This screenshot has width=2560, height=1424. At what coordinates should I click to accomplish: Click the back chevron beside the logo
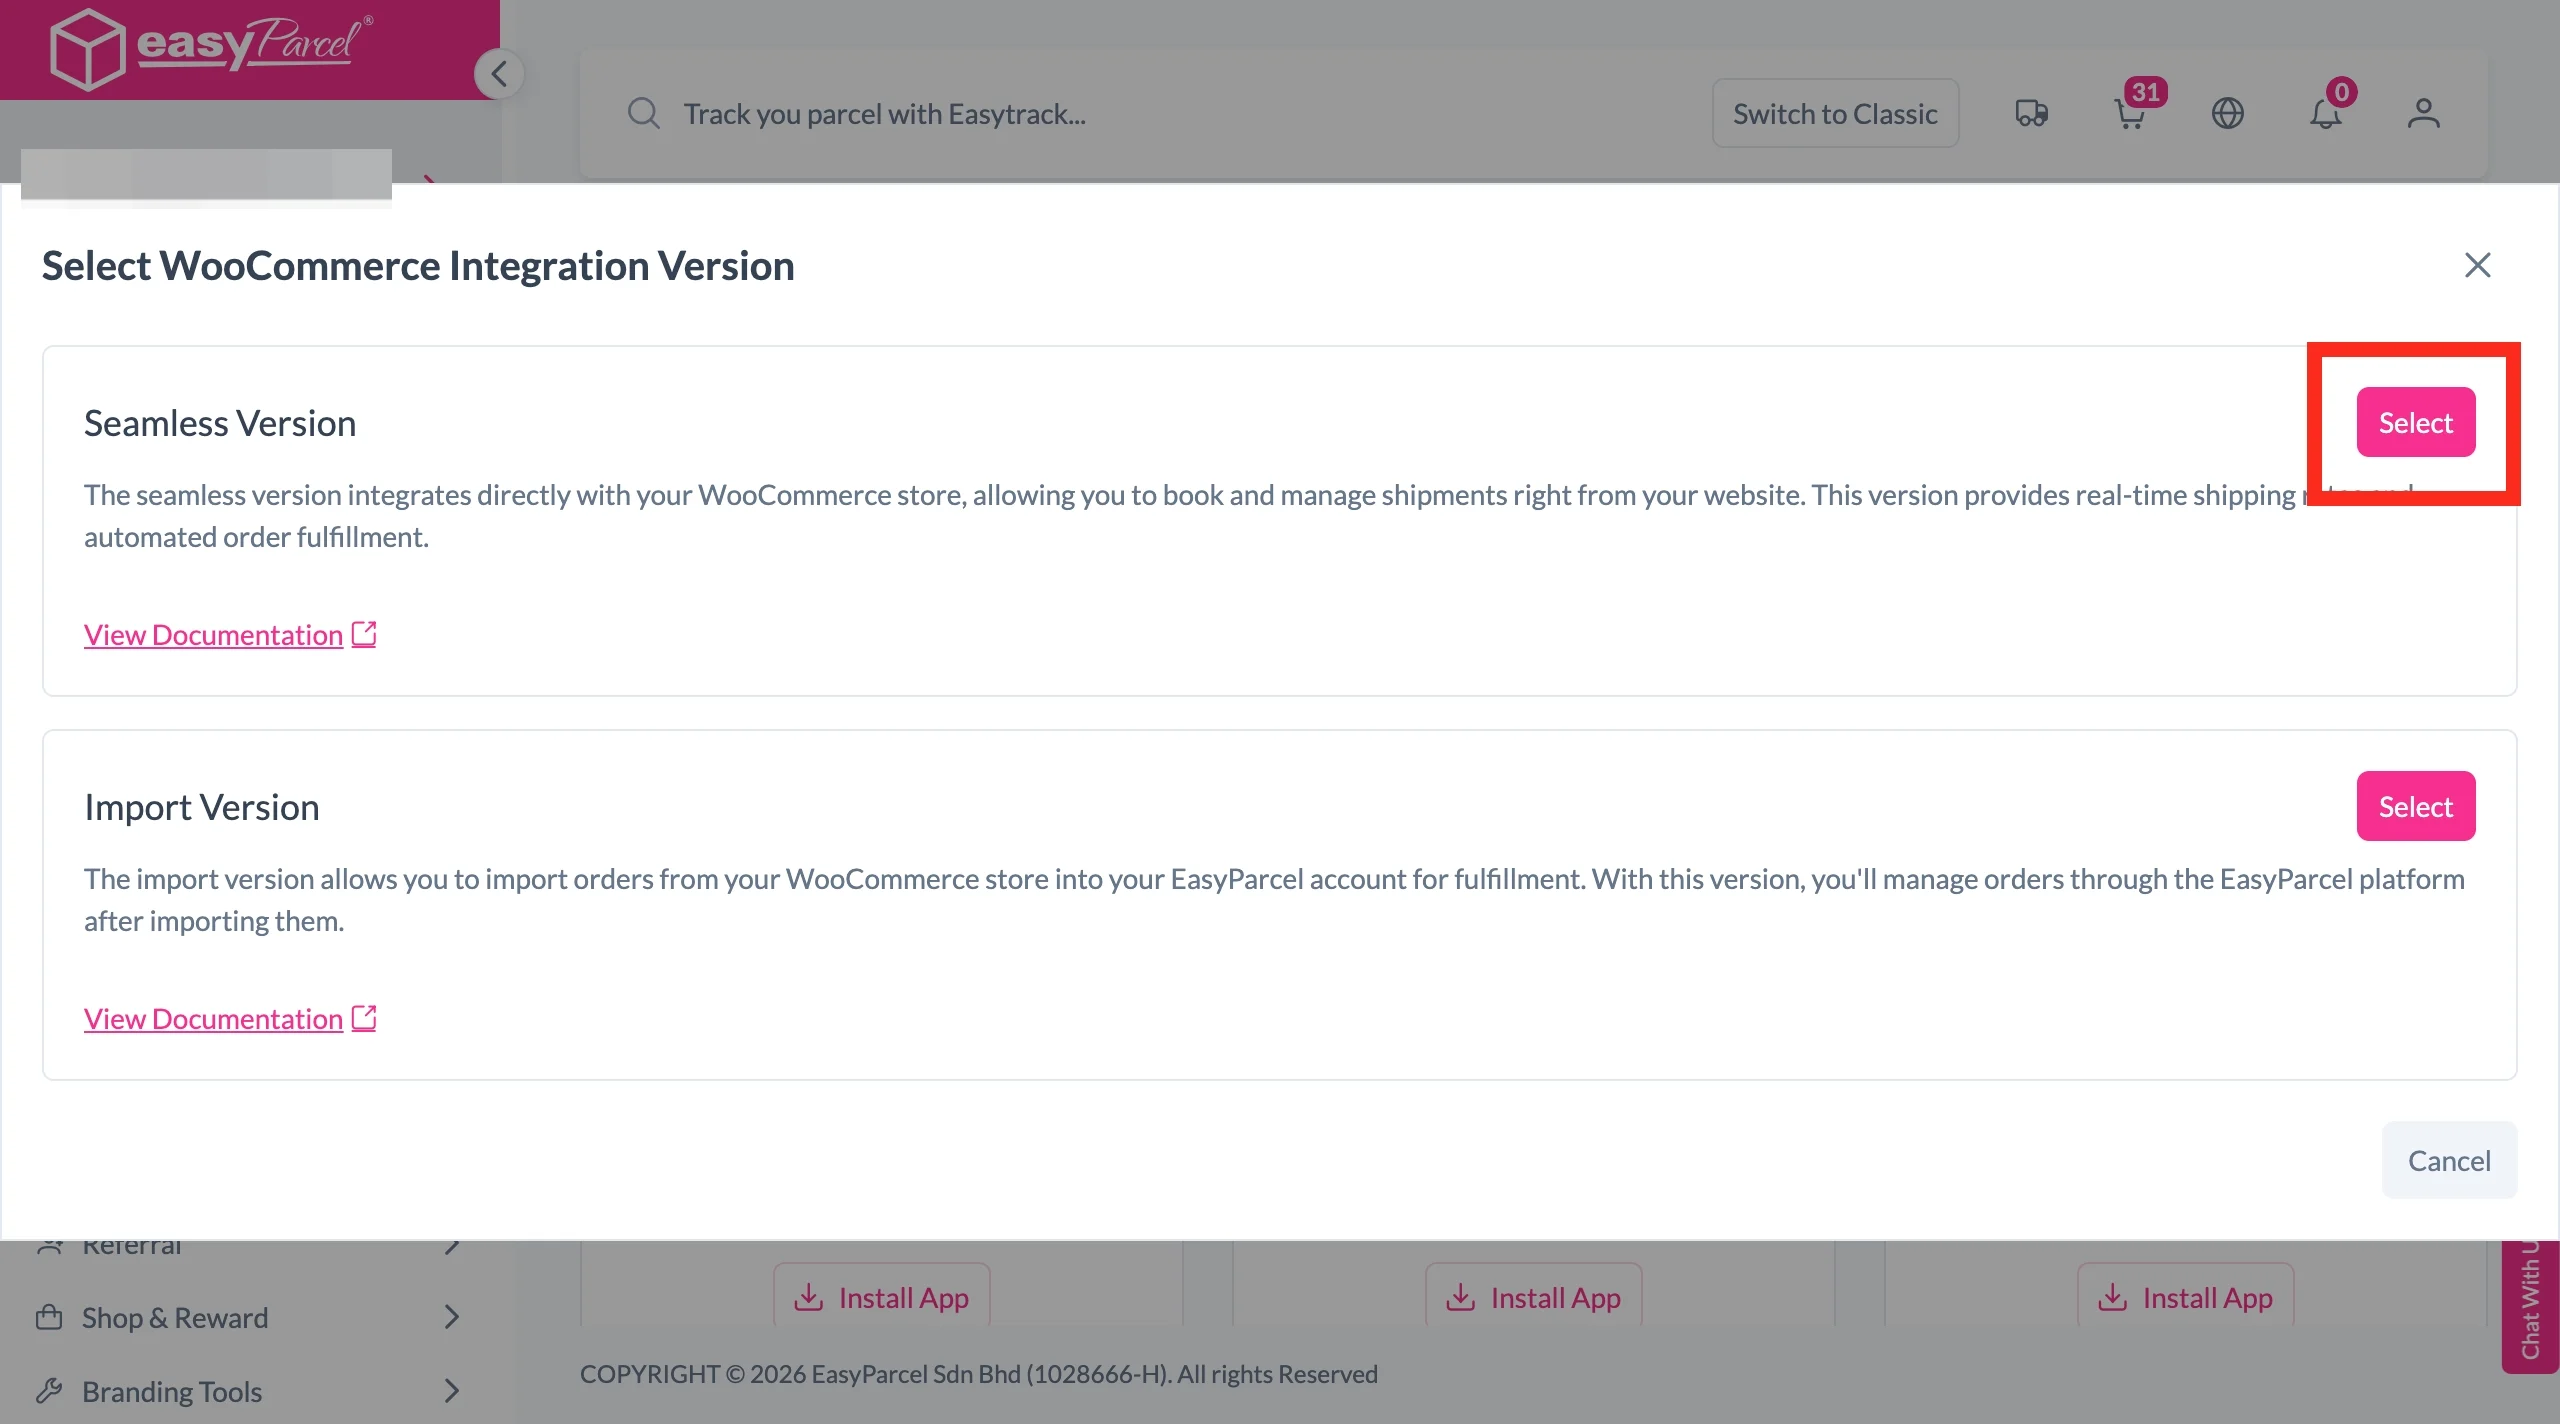[499, 73]
